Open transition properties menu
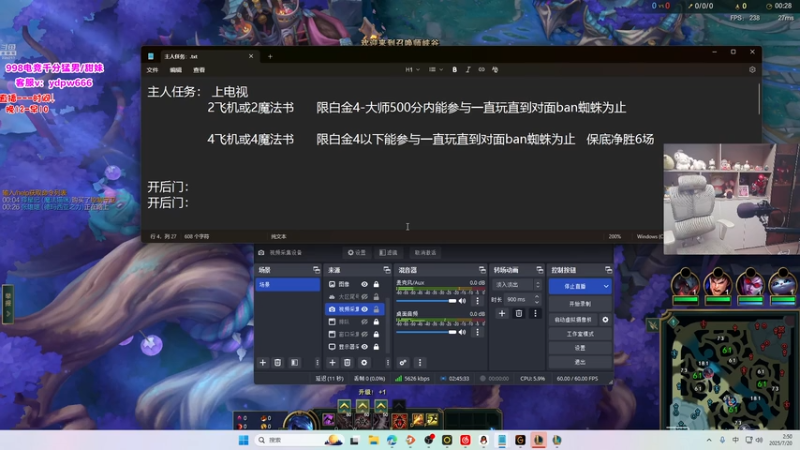This screenshot has height=450, width=800. tap(535, 313)
